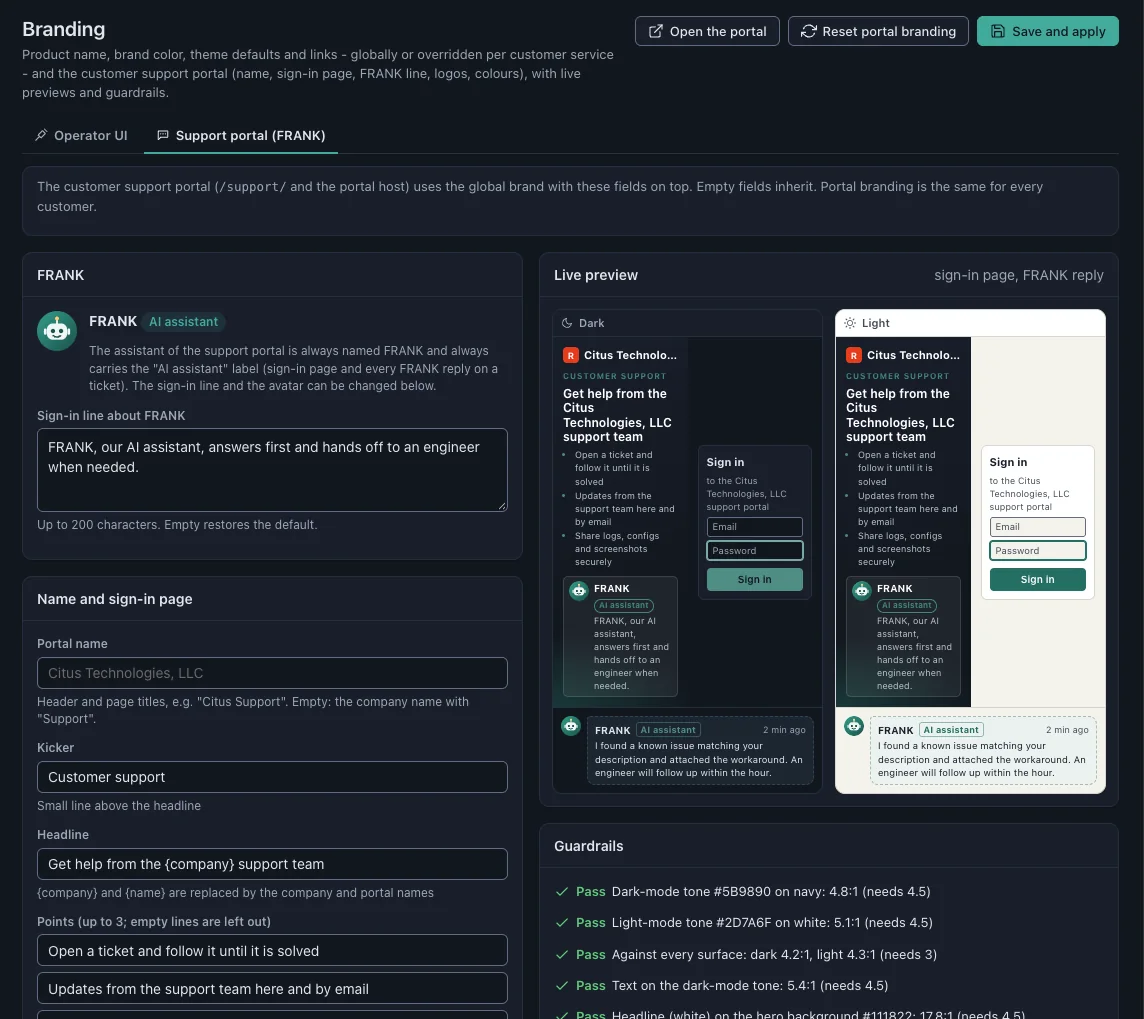Screen dimensions: 1144x1019
Task: Click the text "Light-mode tone #2D7A6F on white: 5.1:1"
Action: pyautogui.click(x=738, y=923)
